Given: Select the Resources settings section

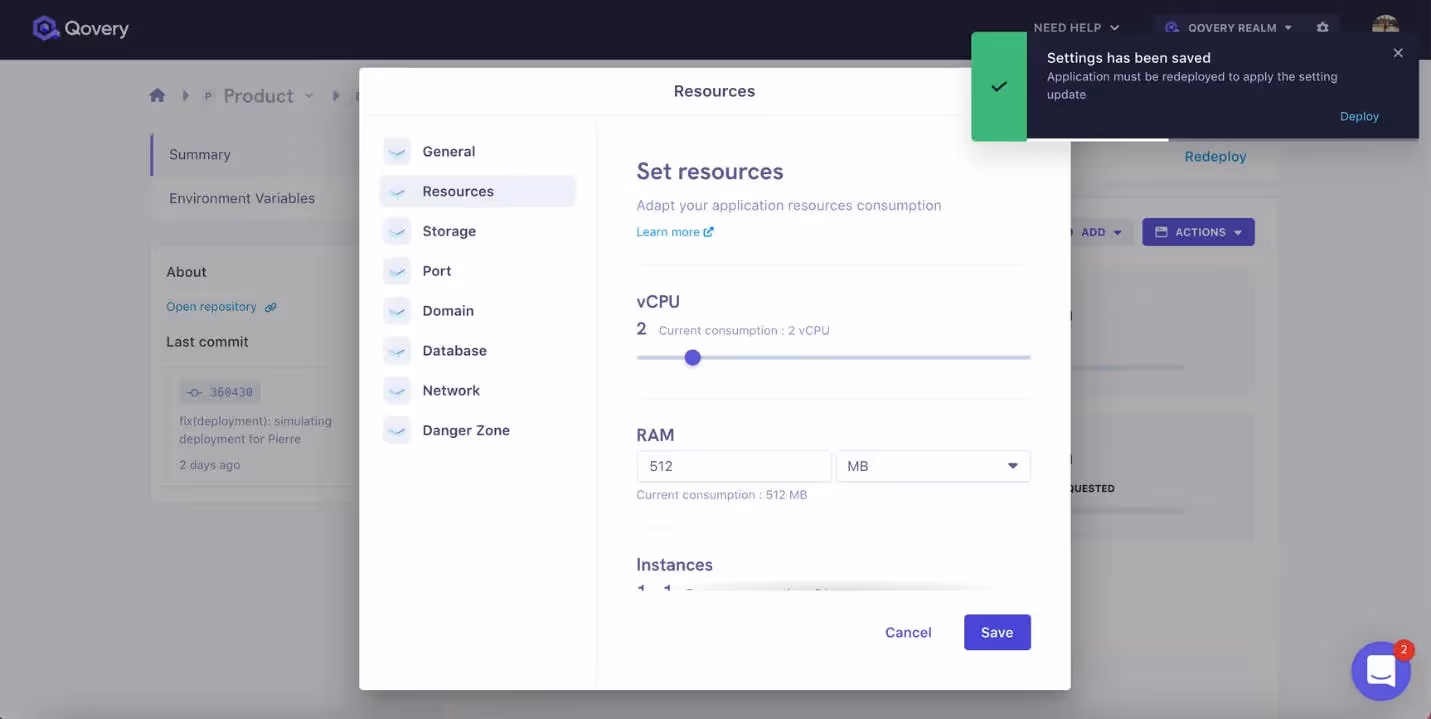Looking at the screenshot, I should 478,192.
